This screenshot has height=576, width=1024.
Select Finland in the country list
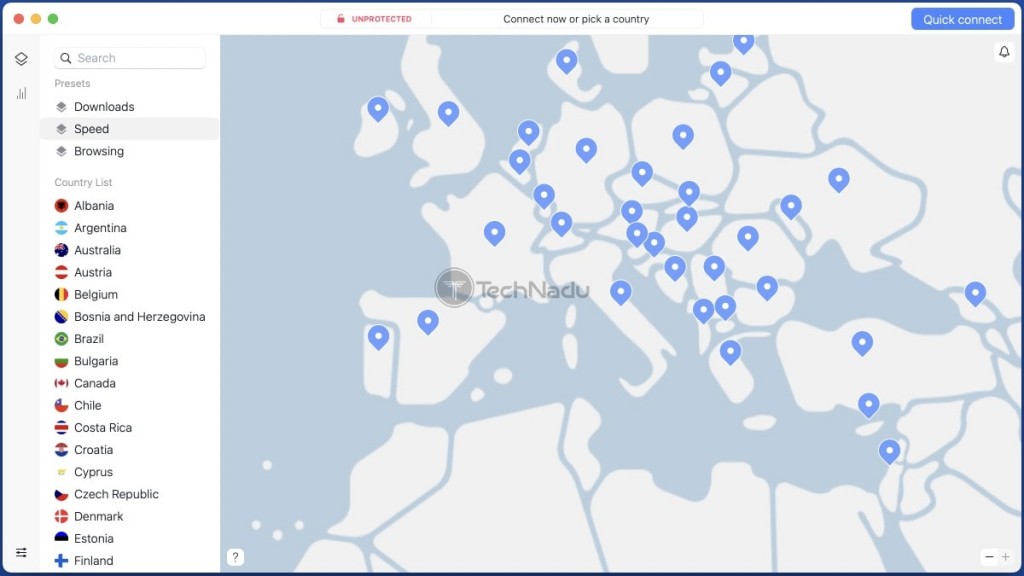click(129, 561)
